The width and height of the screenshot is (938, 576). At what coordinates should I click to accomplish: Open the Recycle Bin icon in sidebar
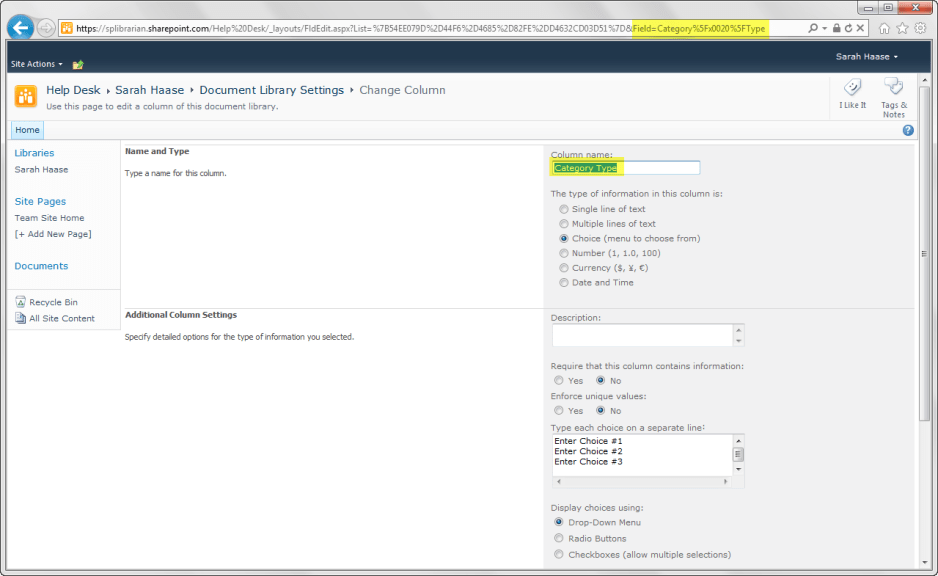(21, 302)
